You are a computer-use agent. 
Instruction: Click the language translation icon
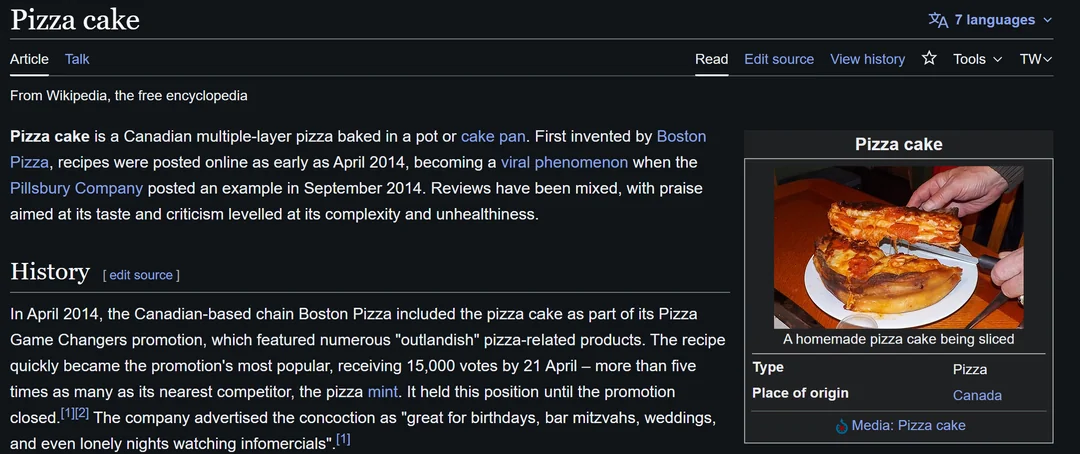tap(937, 20)
